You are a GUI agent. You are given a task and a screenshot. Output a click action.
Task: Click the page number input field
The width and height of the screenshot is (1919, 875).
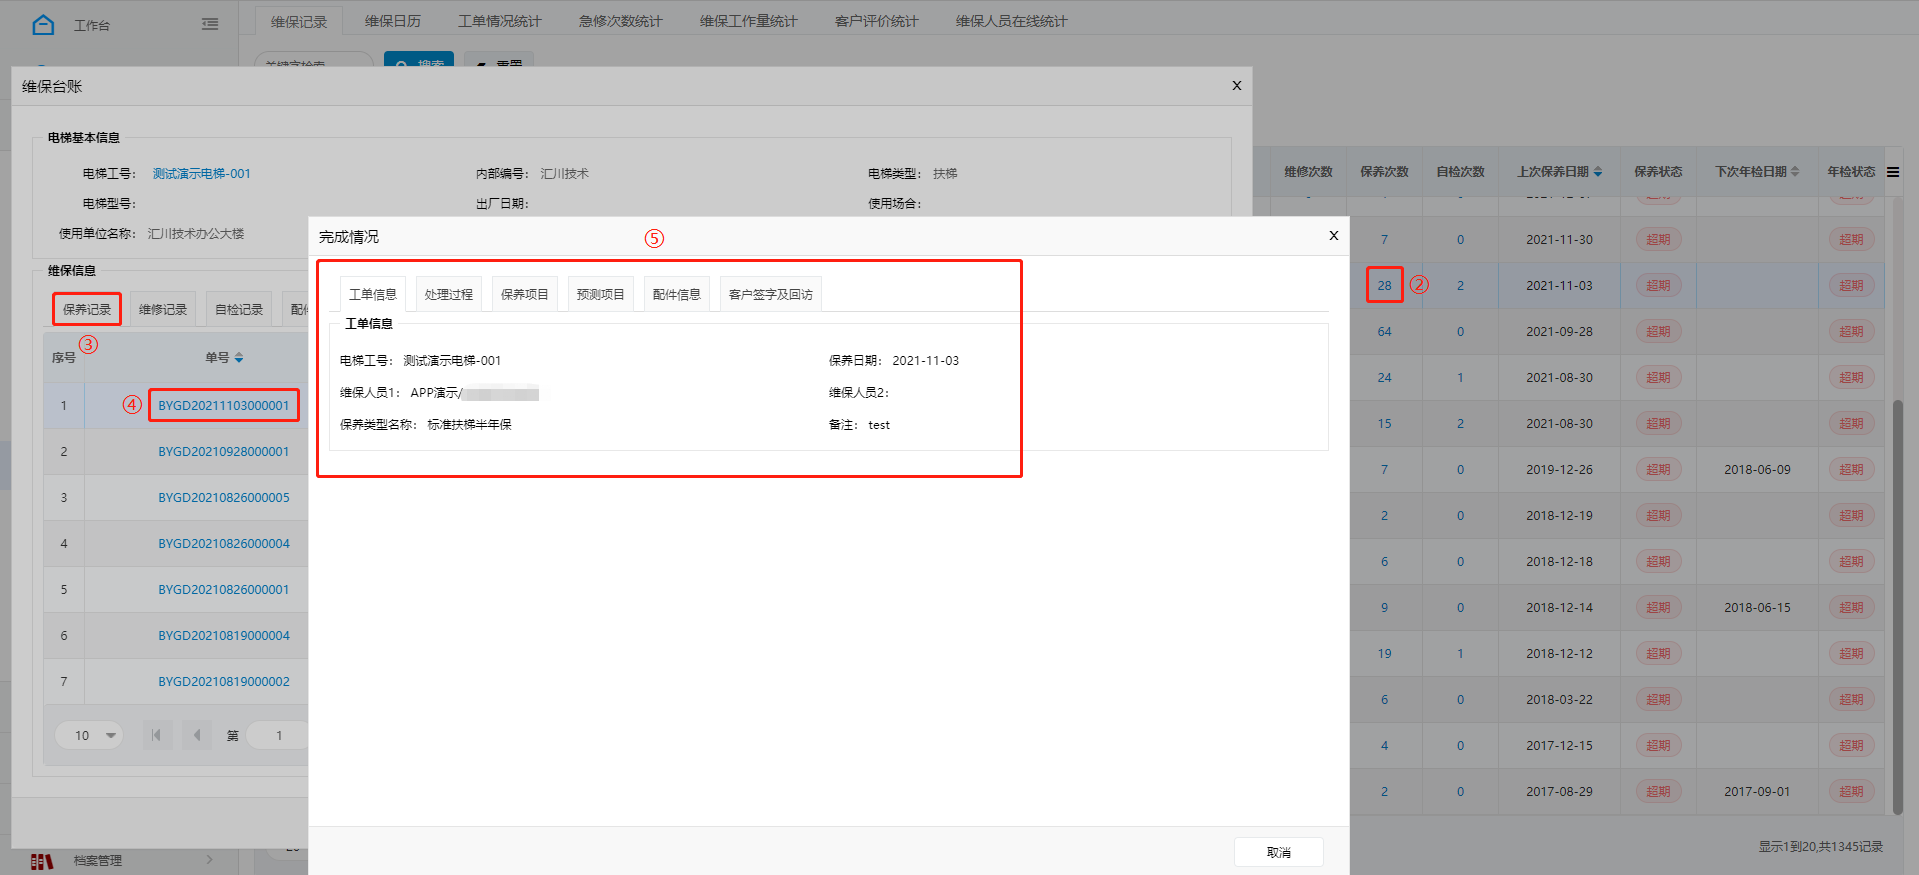point(279,735)
